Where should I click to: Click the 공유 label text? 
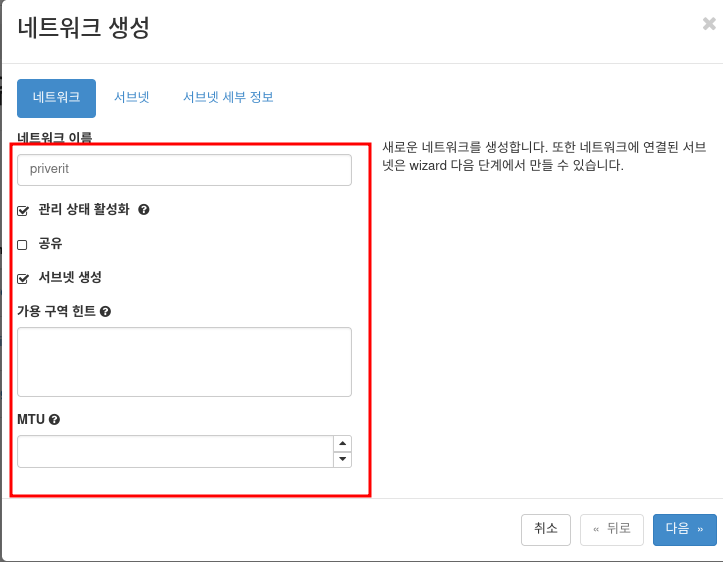coord(50,243)
